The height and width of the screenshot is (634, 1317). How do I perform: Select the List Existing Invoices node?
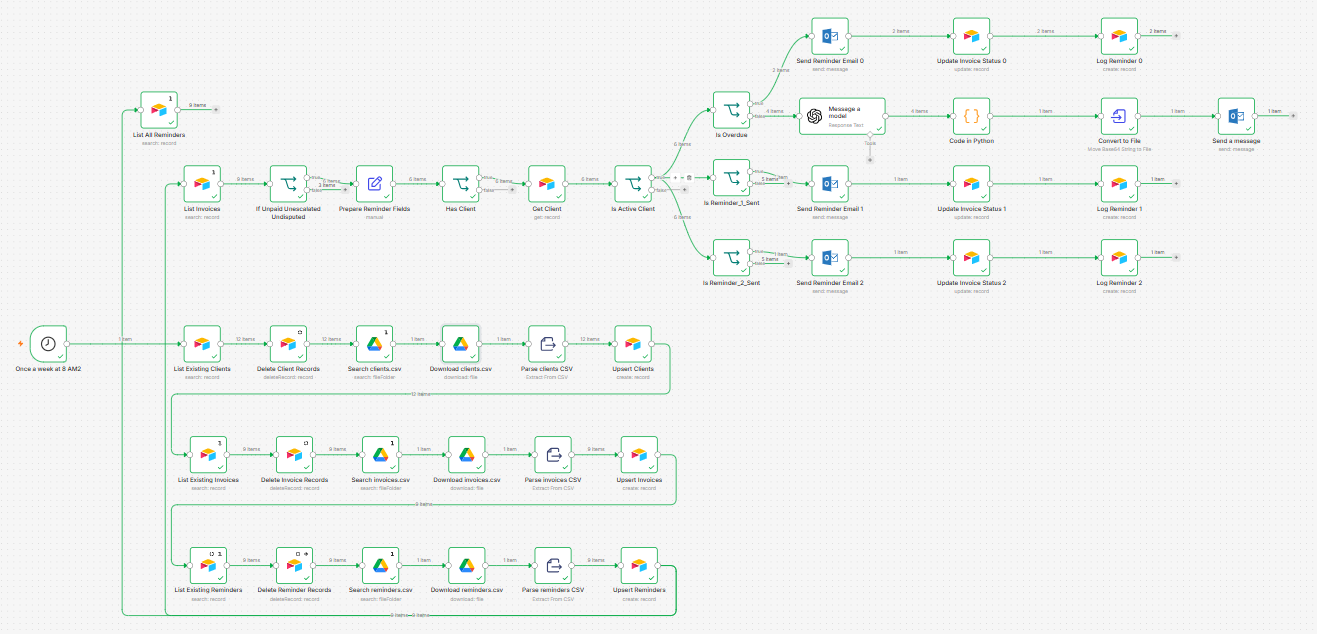(209, 454)
